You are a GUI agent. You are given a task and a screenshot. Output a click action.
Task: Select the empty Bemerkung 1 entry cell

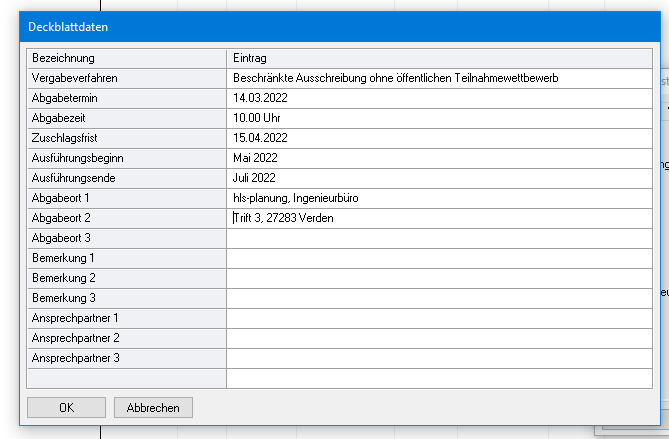coord(438,258)
